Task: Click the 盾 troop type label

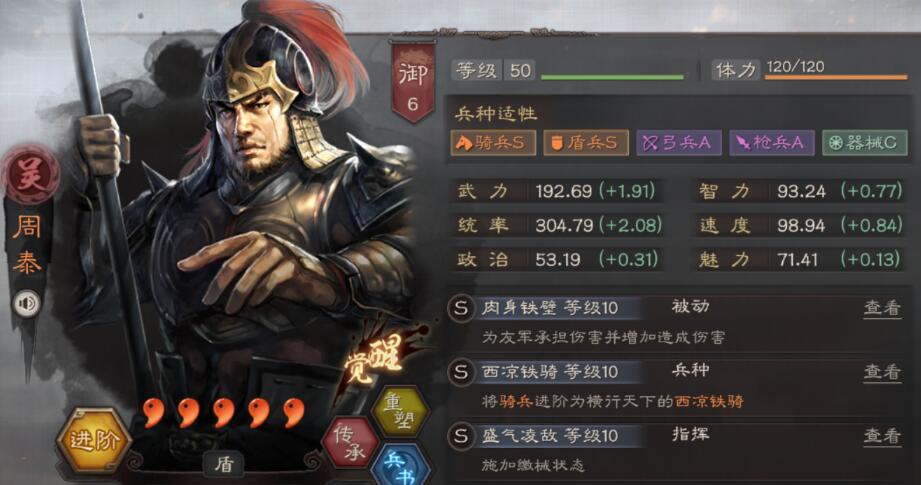Action: (224, 464)
